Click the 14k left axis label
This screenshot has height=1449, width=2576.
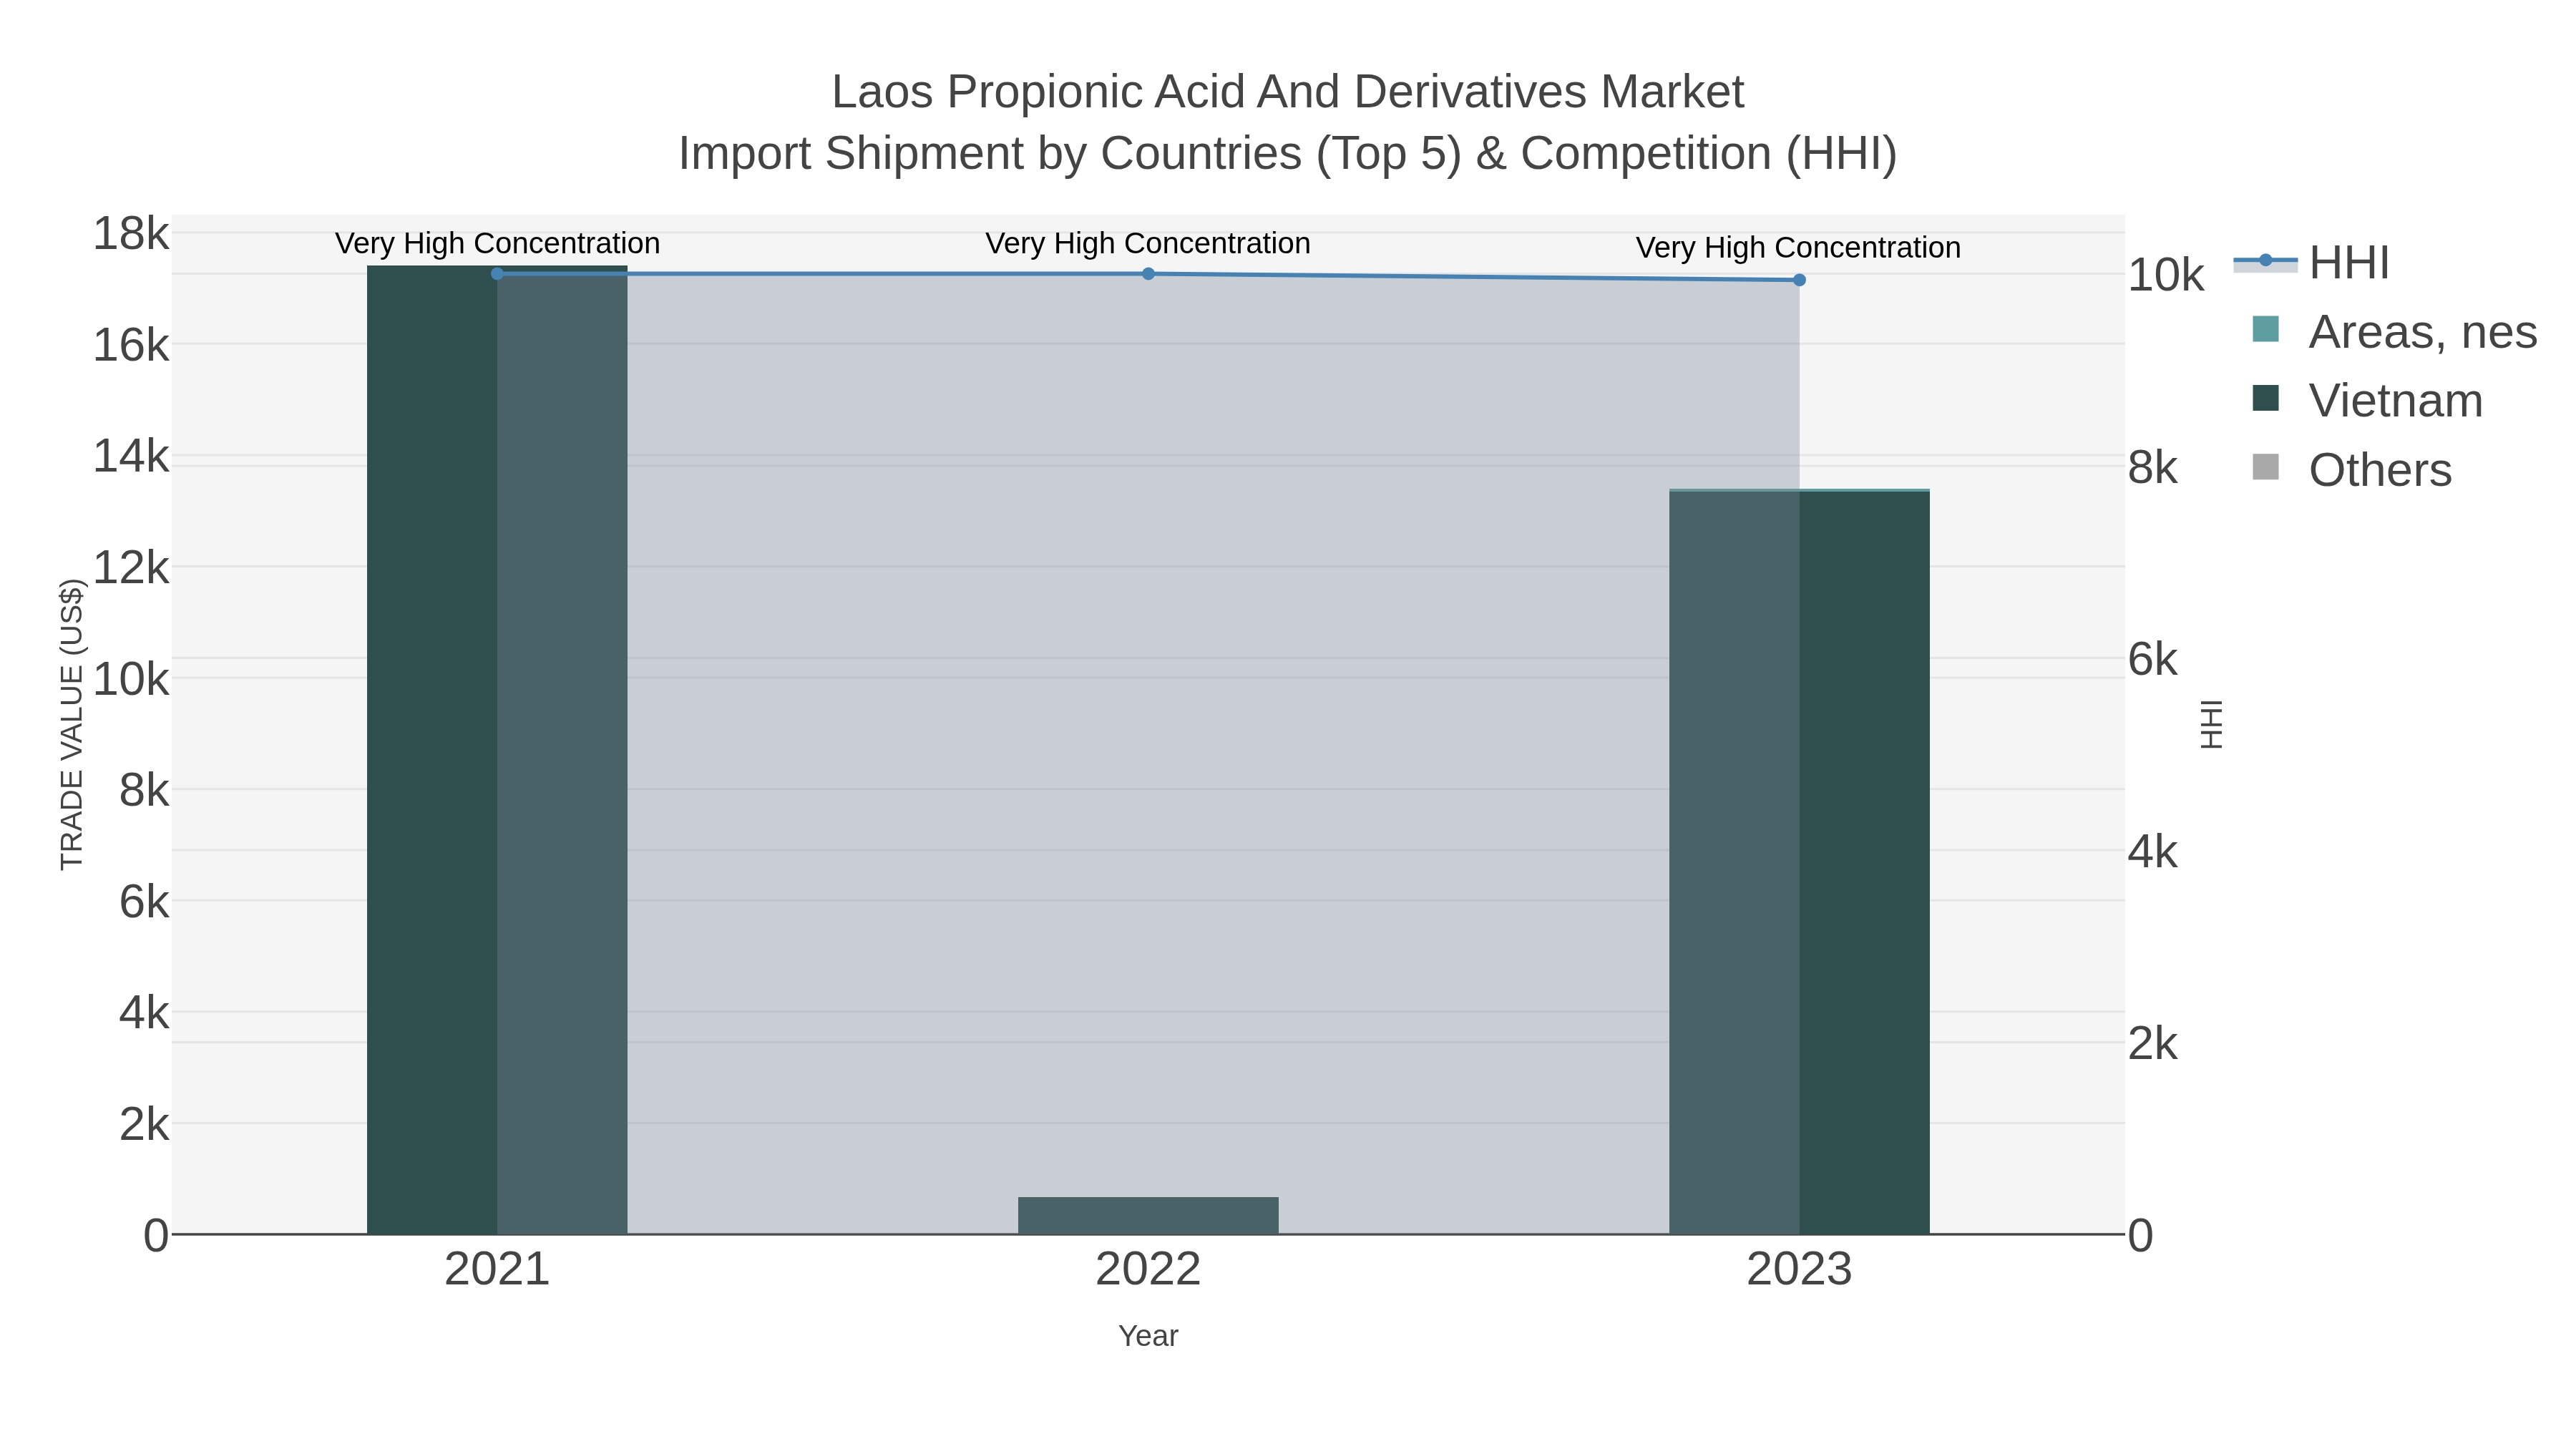tap(130, 457)
